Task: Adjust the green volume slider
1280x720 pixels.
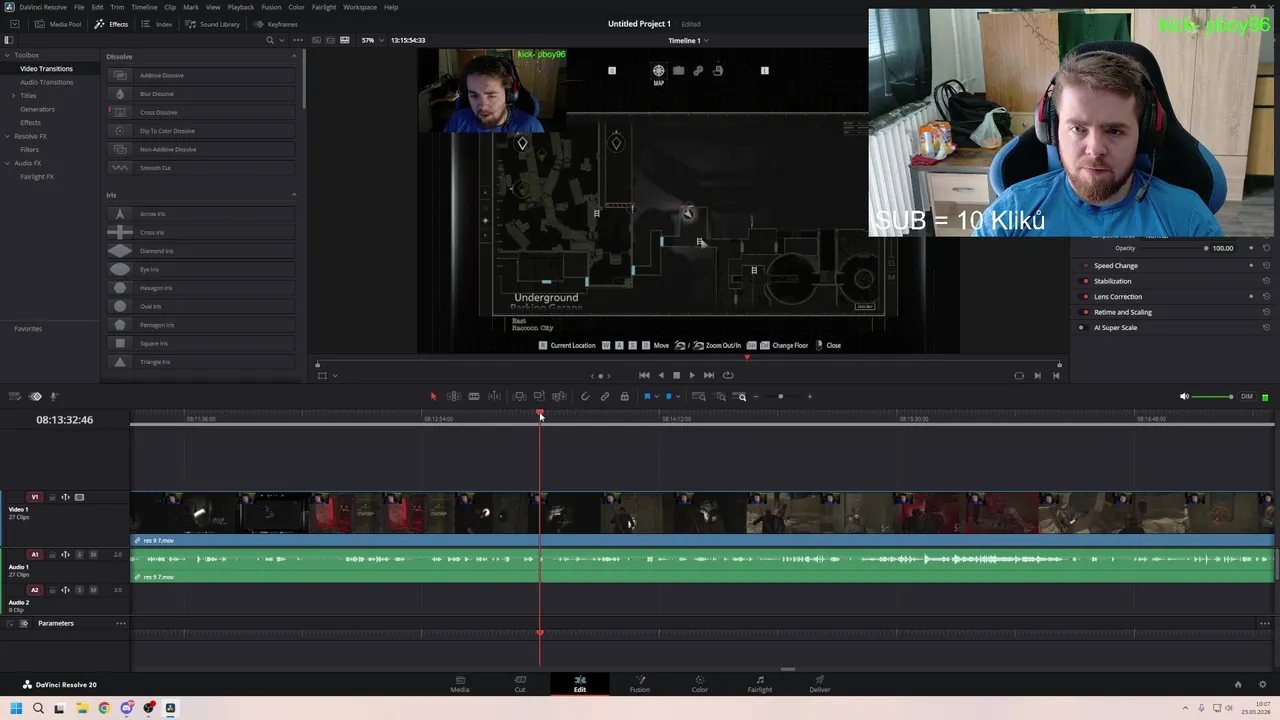Action: pyautogui.click(x=1214, y=397)
